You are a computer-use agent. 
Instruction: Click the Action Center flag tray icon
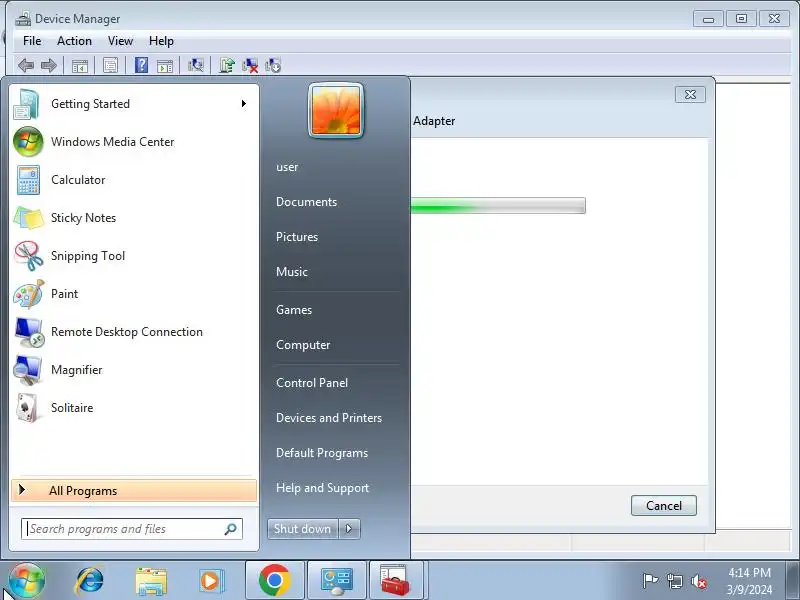point(650,581)
